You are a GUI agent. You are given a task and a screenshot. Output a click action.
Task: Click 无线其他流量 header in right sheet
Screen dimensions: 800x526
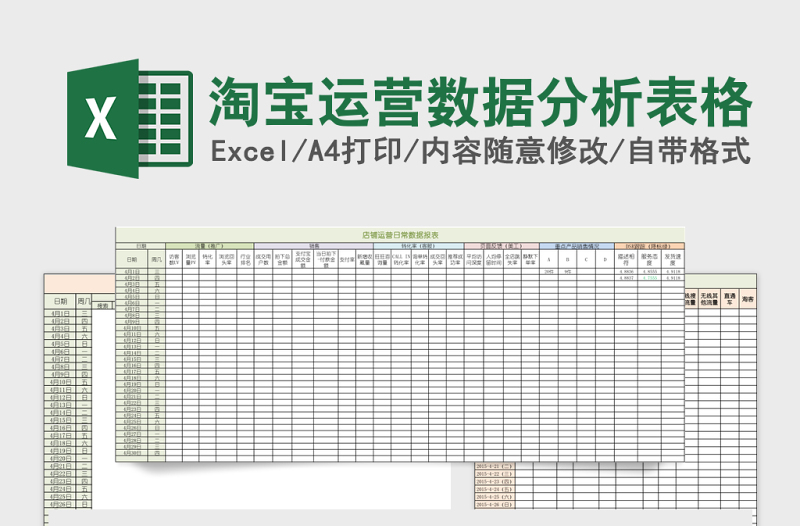pyautogui.click(x=709, y=299)
